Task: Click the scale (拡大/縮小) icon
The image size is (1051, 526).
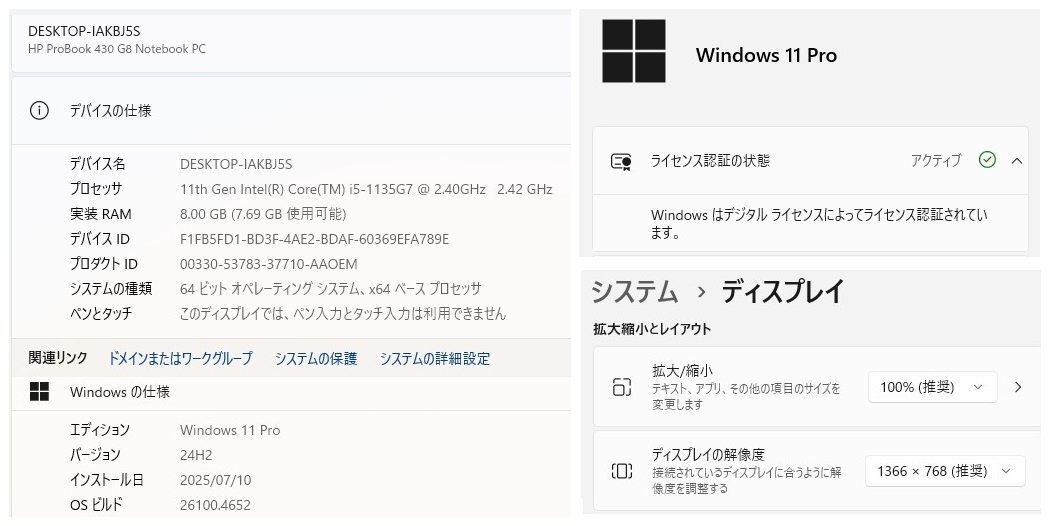Action: pos(621,387)
